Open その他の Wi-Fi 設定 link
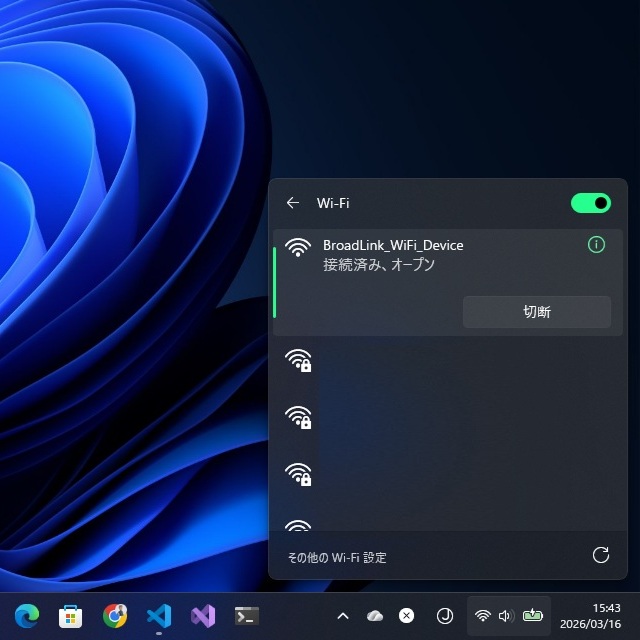The height and width of the screenshot is (640, 640). pos(336,557)
